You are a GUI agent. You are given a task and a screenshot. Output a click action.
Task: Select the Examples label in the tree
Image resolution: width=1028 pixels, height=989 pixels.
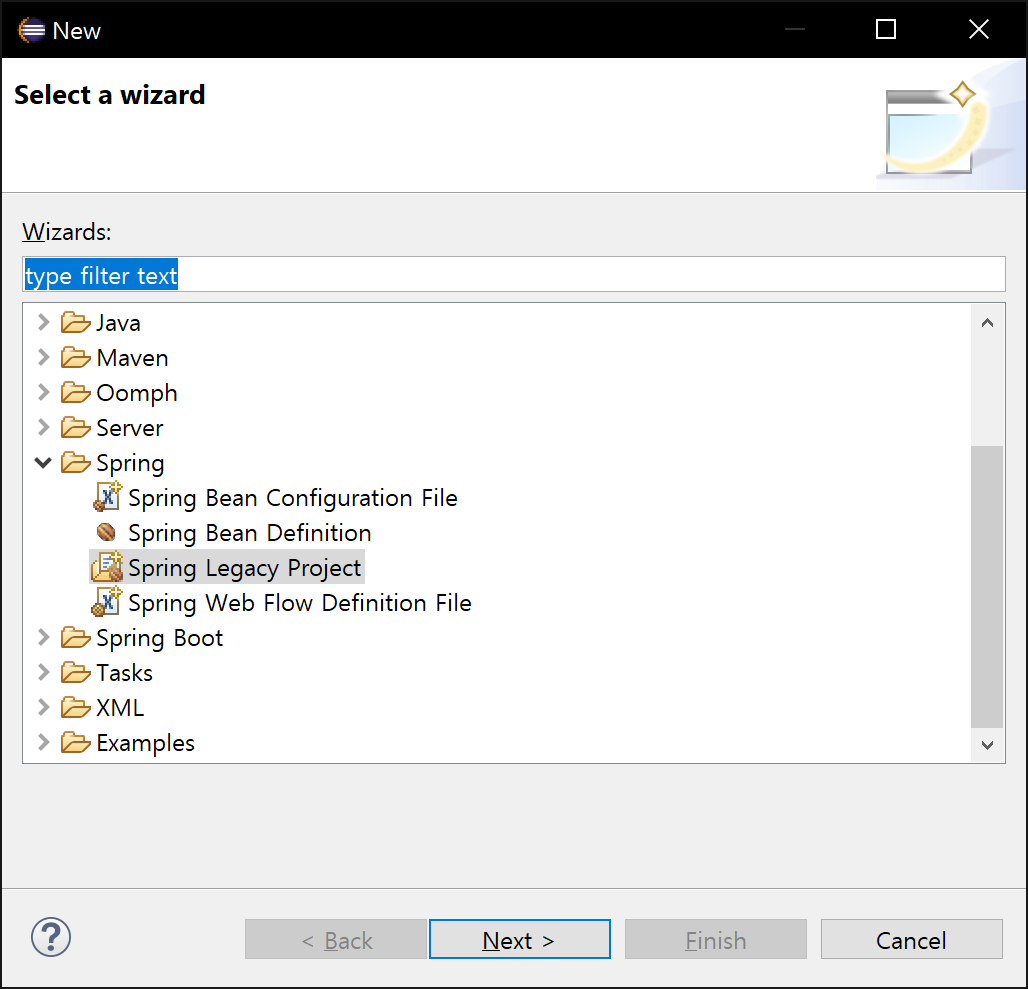[x=145, y=743]
